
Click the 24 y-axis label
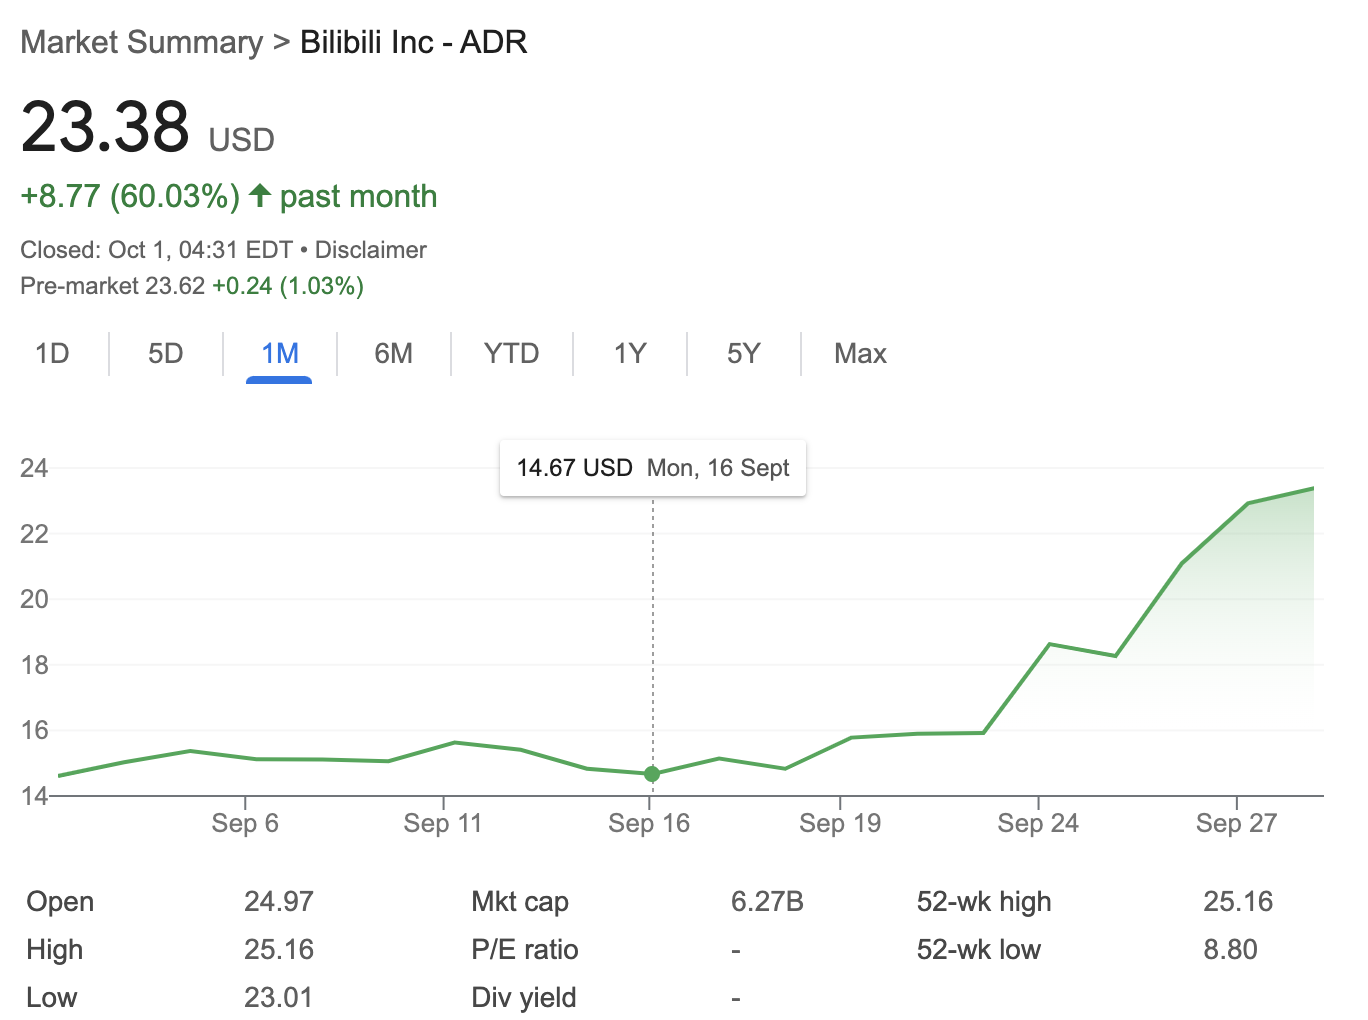[x=34, y=468]
